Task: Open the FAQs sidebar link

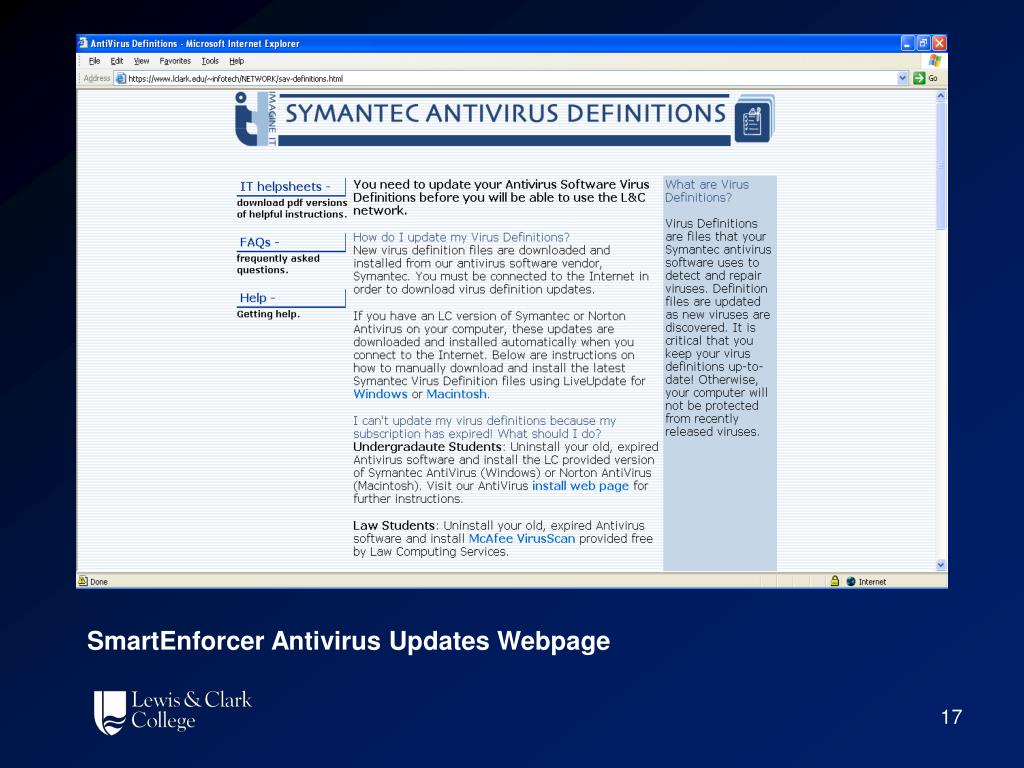Action: point(259,242)
